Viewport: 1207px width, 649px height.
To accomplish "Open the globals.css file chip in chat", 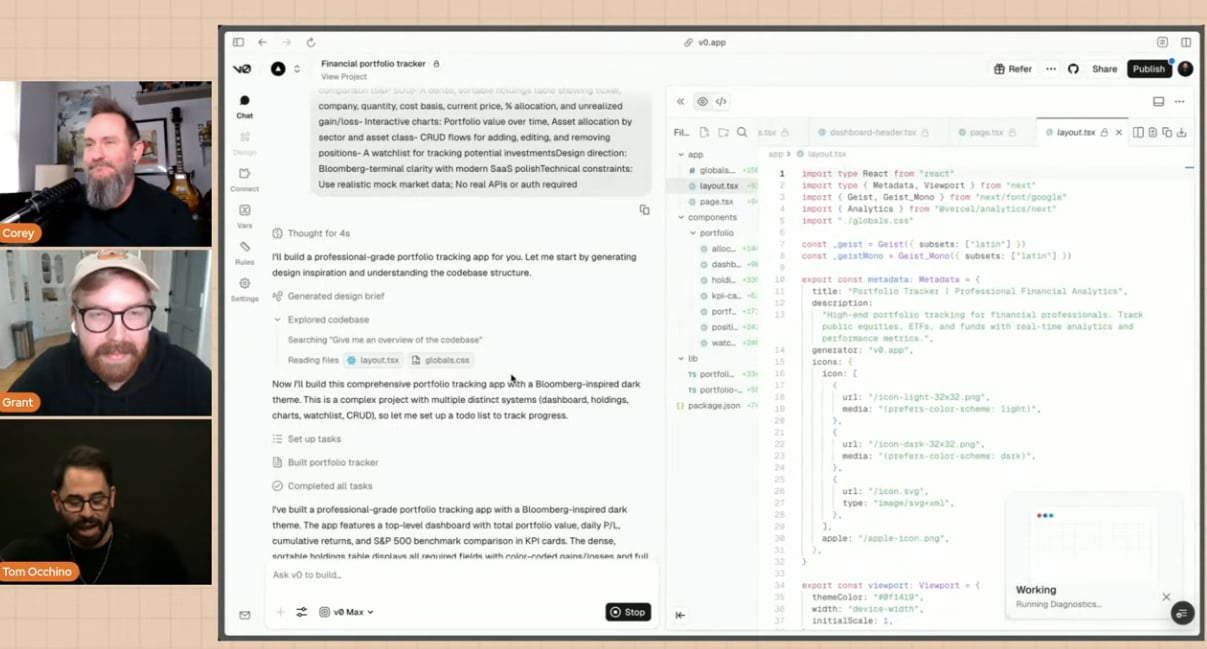I will coord(440,360).
